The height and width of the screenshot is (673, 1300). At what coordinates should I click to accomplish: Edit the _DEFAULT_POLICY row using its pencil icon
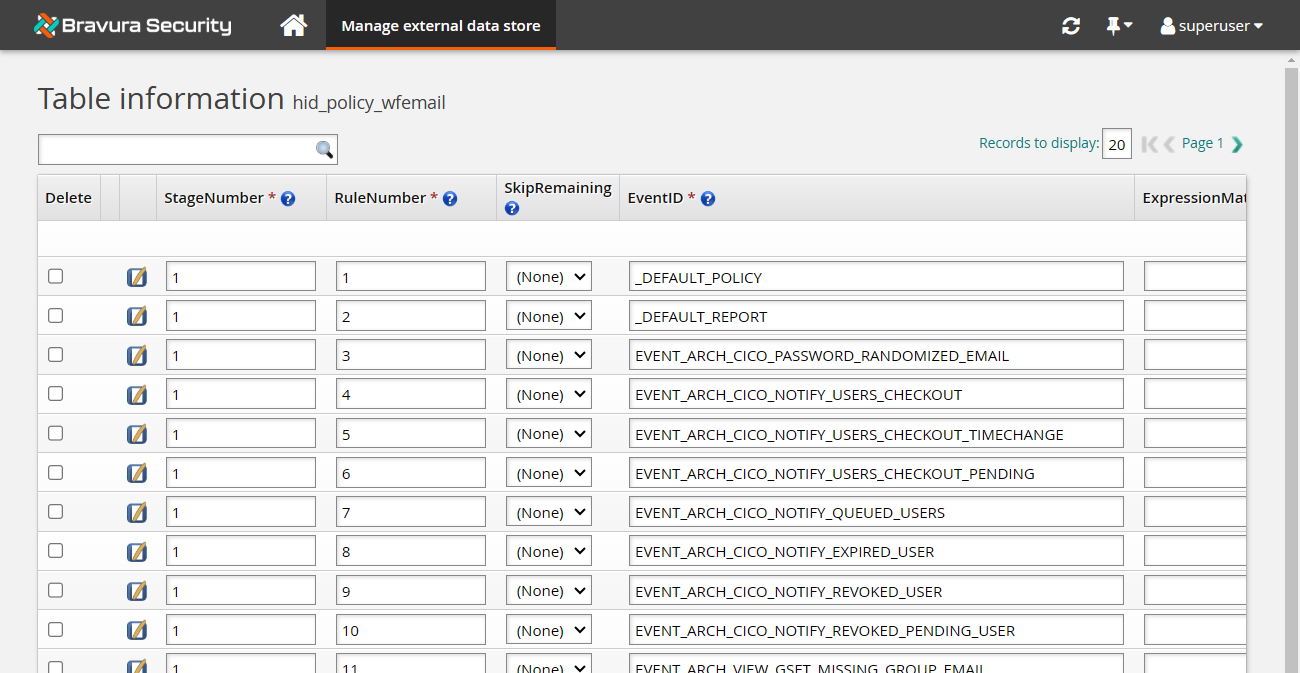(137, 276)
